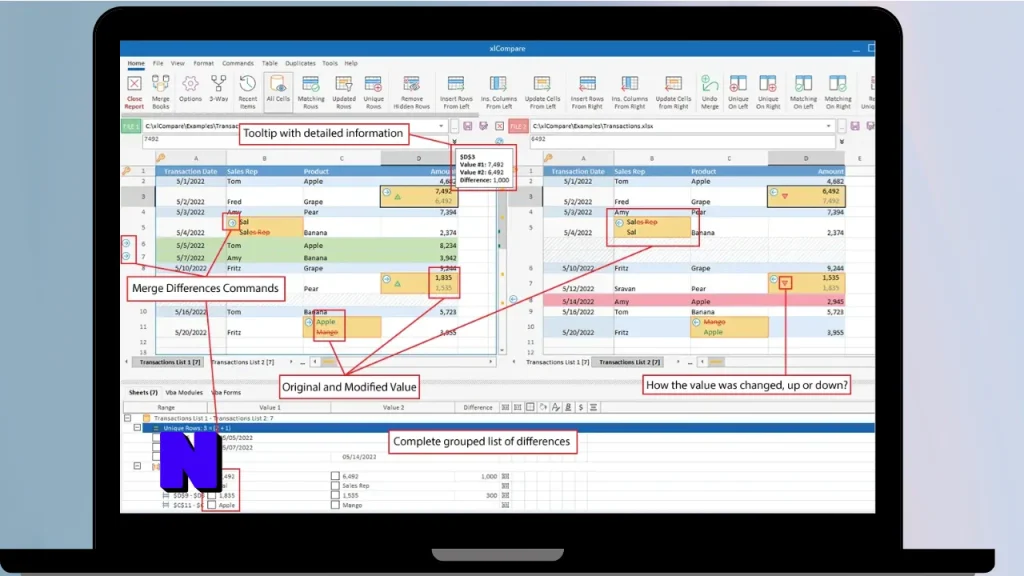This screenshot has height=576, width=1024.
Task: Check the box next to Apple in Value 1
Action: coord(212,505)
